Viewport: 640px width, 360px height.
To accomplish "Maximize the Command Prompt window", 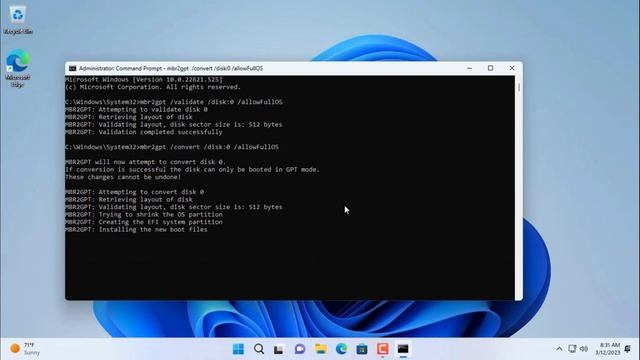I will click(x=491, y=68).
